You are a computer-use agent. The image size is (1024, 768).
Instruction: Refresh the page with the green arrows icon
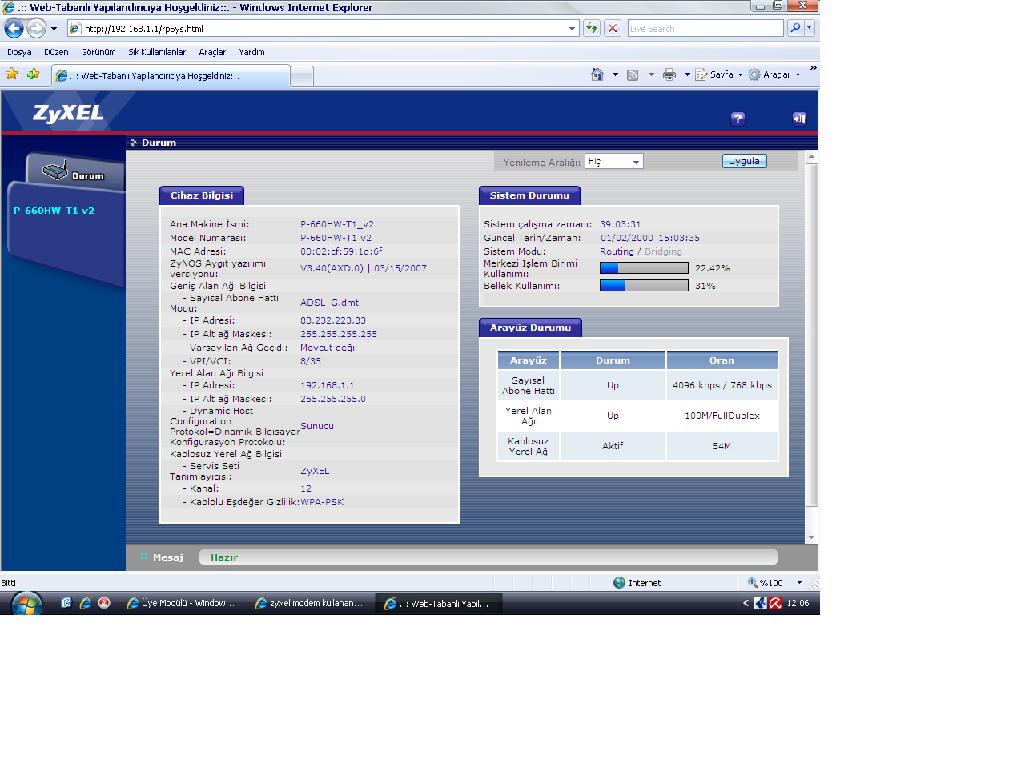pos(592,28)
